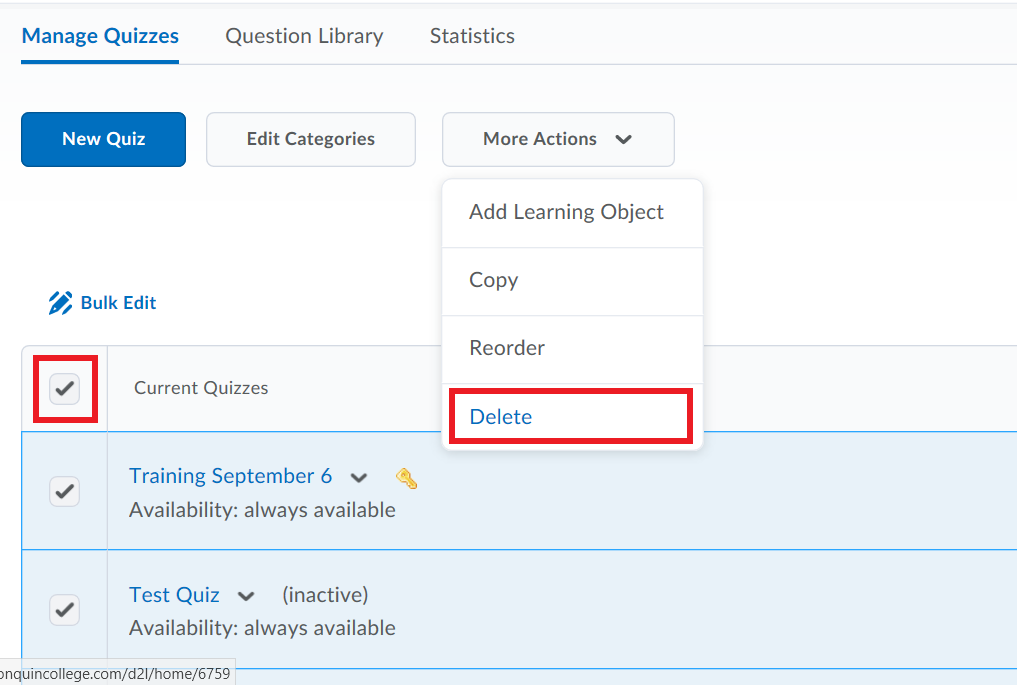Viewport: 1017px width, 685px height.
Task: Open the Statistics tab
Action: point(471,35)
